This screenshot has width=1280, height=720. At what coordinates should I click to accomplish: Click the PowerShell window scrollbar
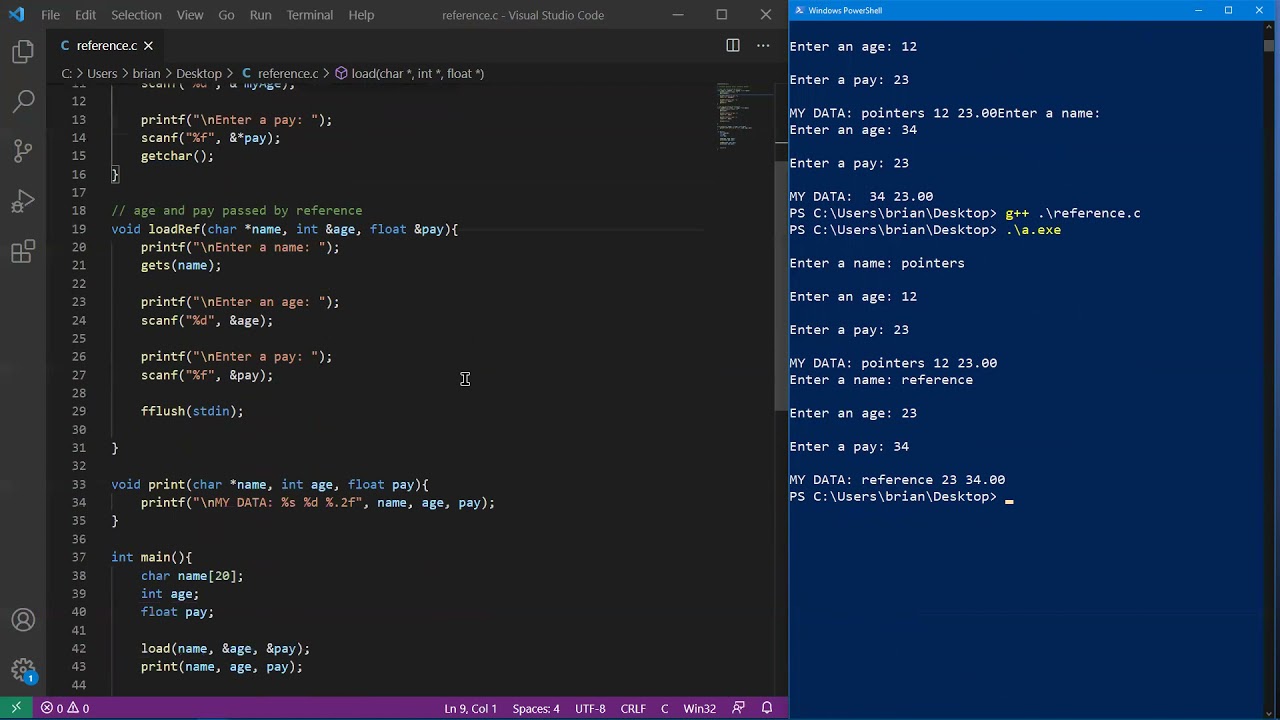pyautogui.click(x=1269, y=46)
